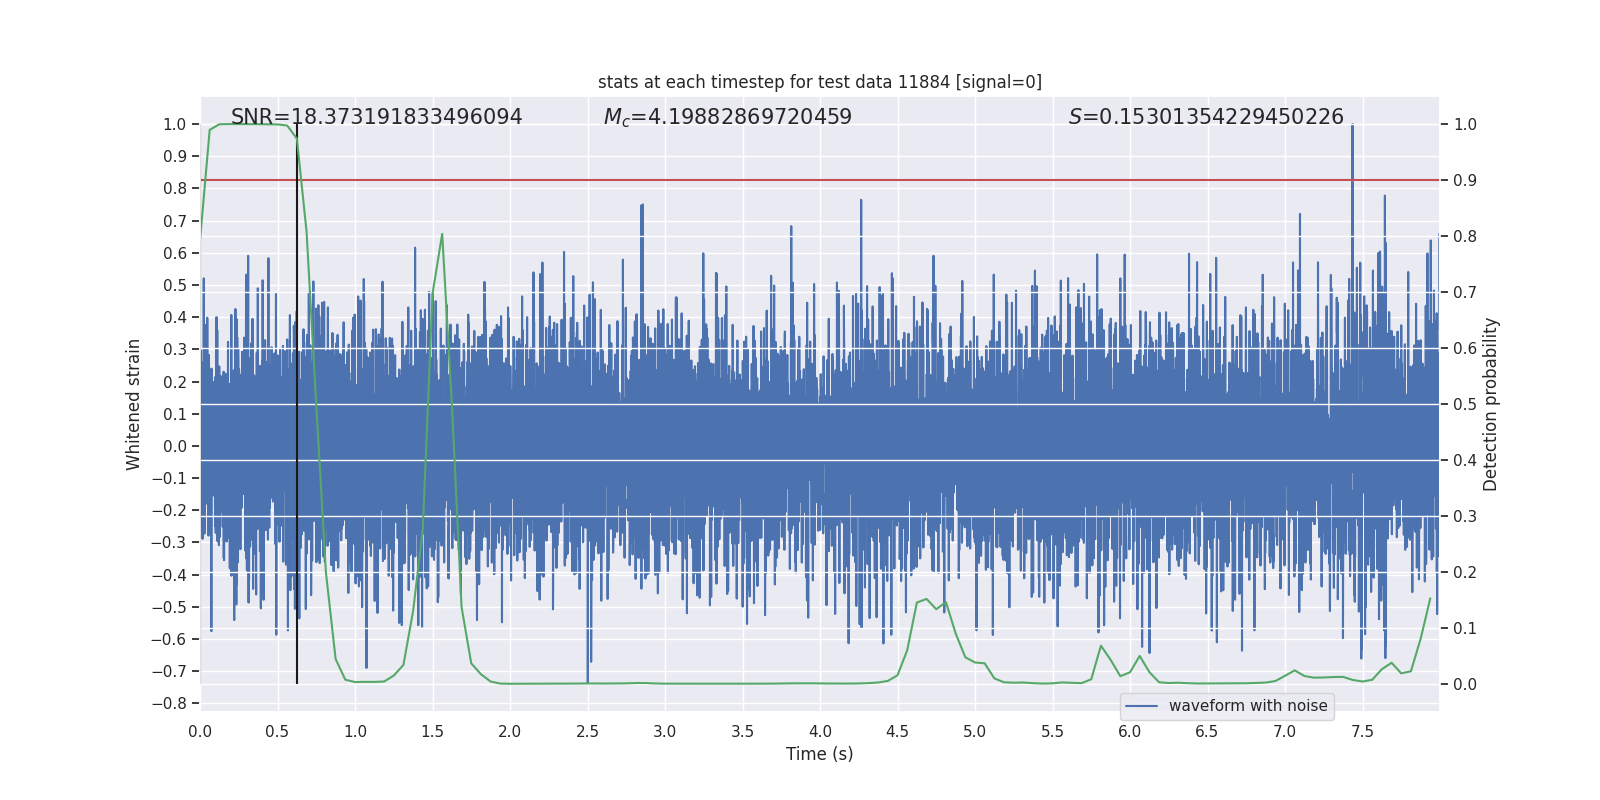
Task: Click the 'Time (s)' x-axis label
Action: click(819, 754)
